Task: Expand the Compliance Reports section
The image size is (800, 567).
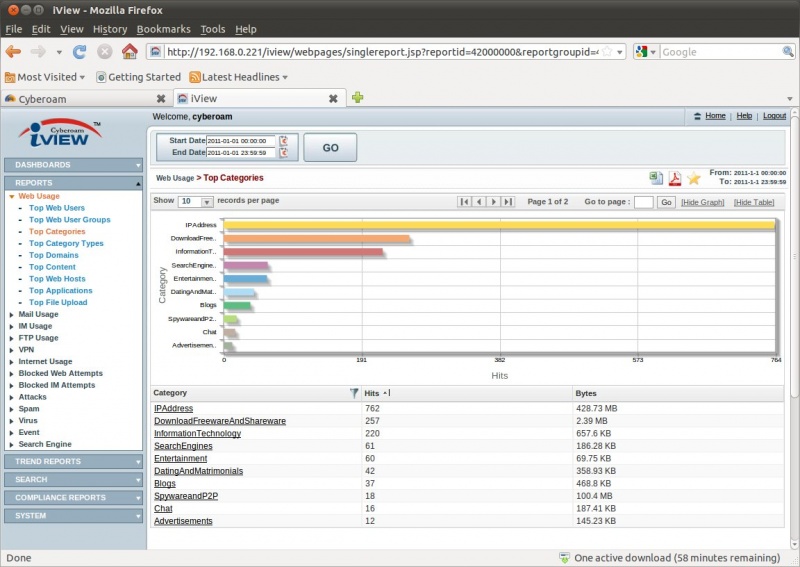Action: point(73,497)
